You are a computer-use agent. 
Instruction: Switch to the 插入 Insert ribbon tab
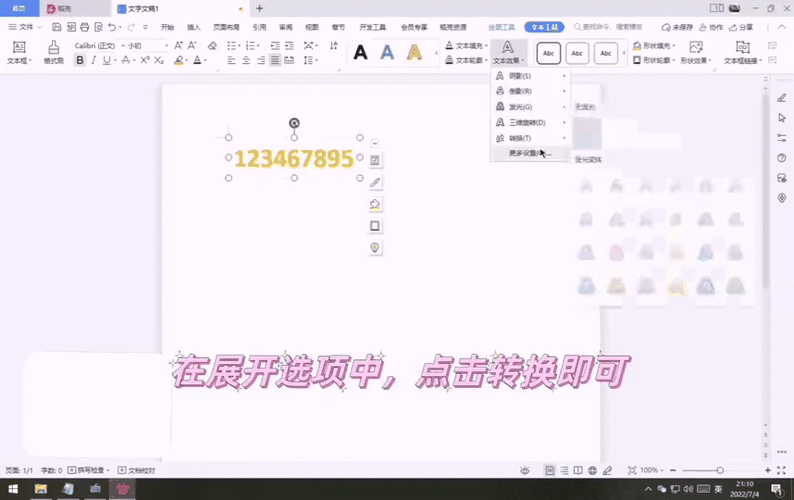[x=193, y=27]
